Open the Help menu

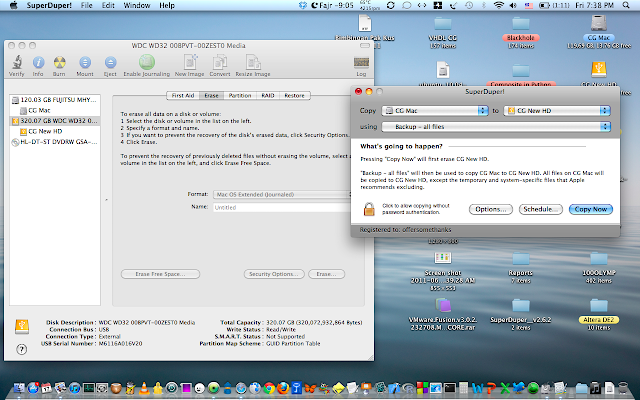(x=167, y=5)
